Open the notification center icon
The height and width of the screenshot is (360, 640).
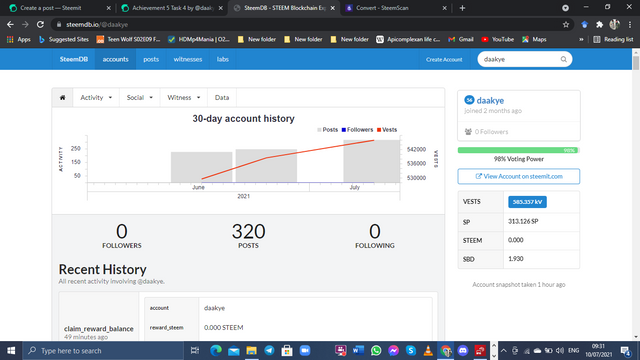click(625, 351)
